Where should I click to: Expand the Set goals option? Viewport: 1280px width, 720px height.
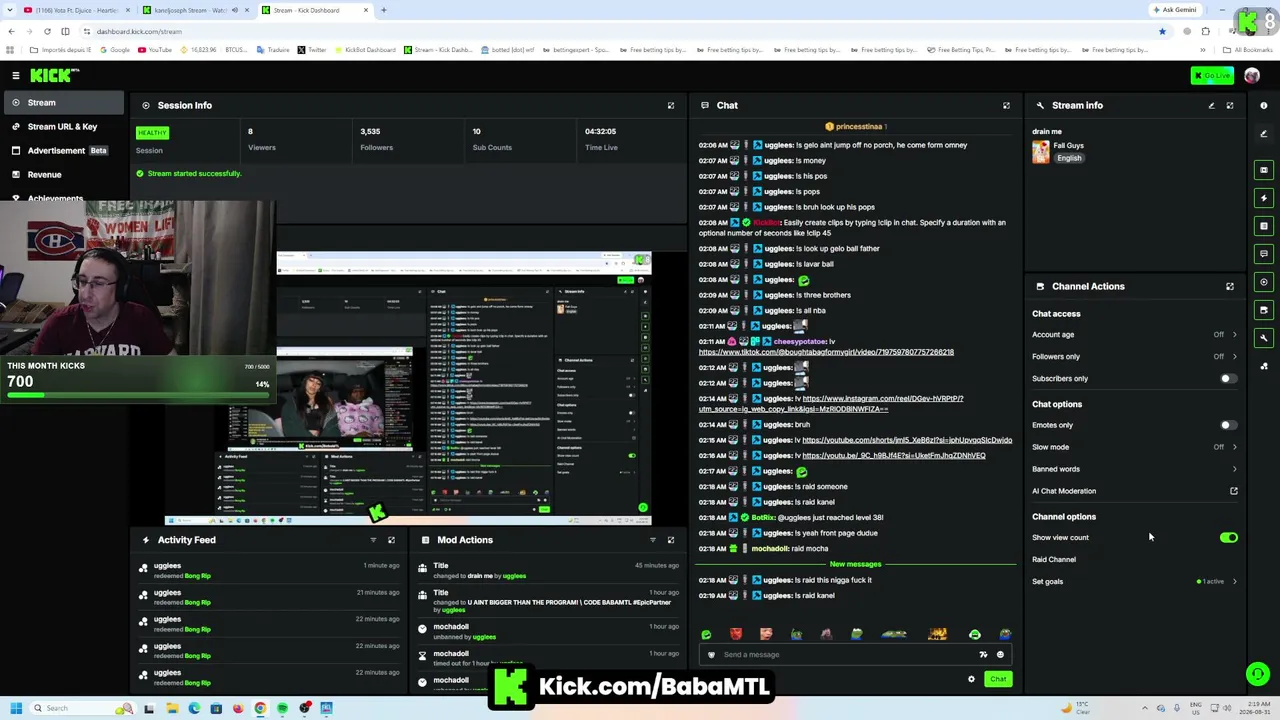(x=1135, y=581)
